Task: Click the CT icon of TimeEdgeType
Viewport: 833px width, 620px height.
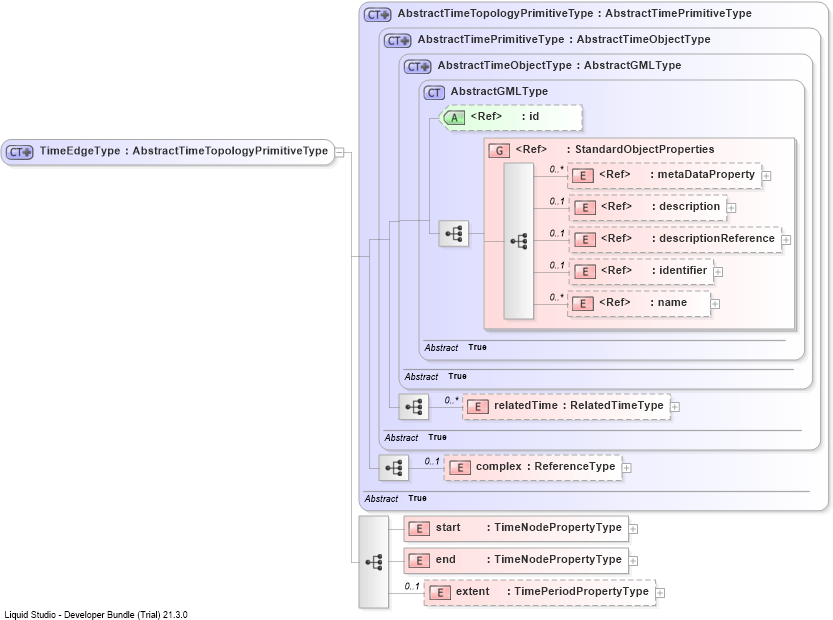Action: pyautogui.click(x=20, y=152)
